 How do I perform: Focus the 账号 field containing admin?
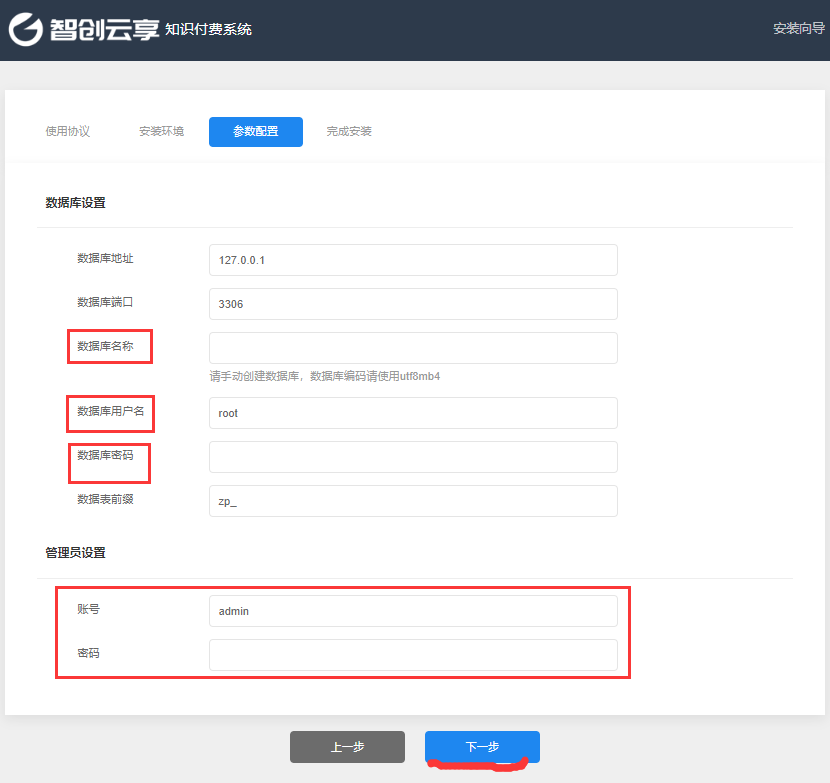click(413, 611)
